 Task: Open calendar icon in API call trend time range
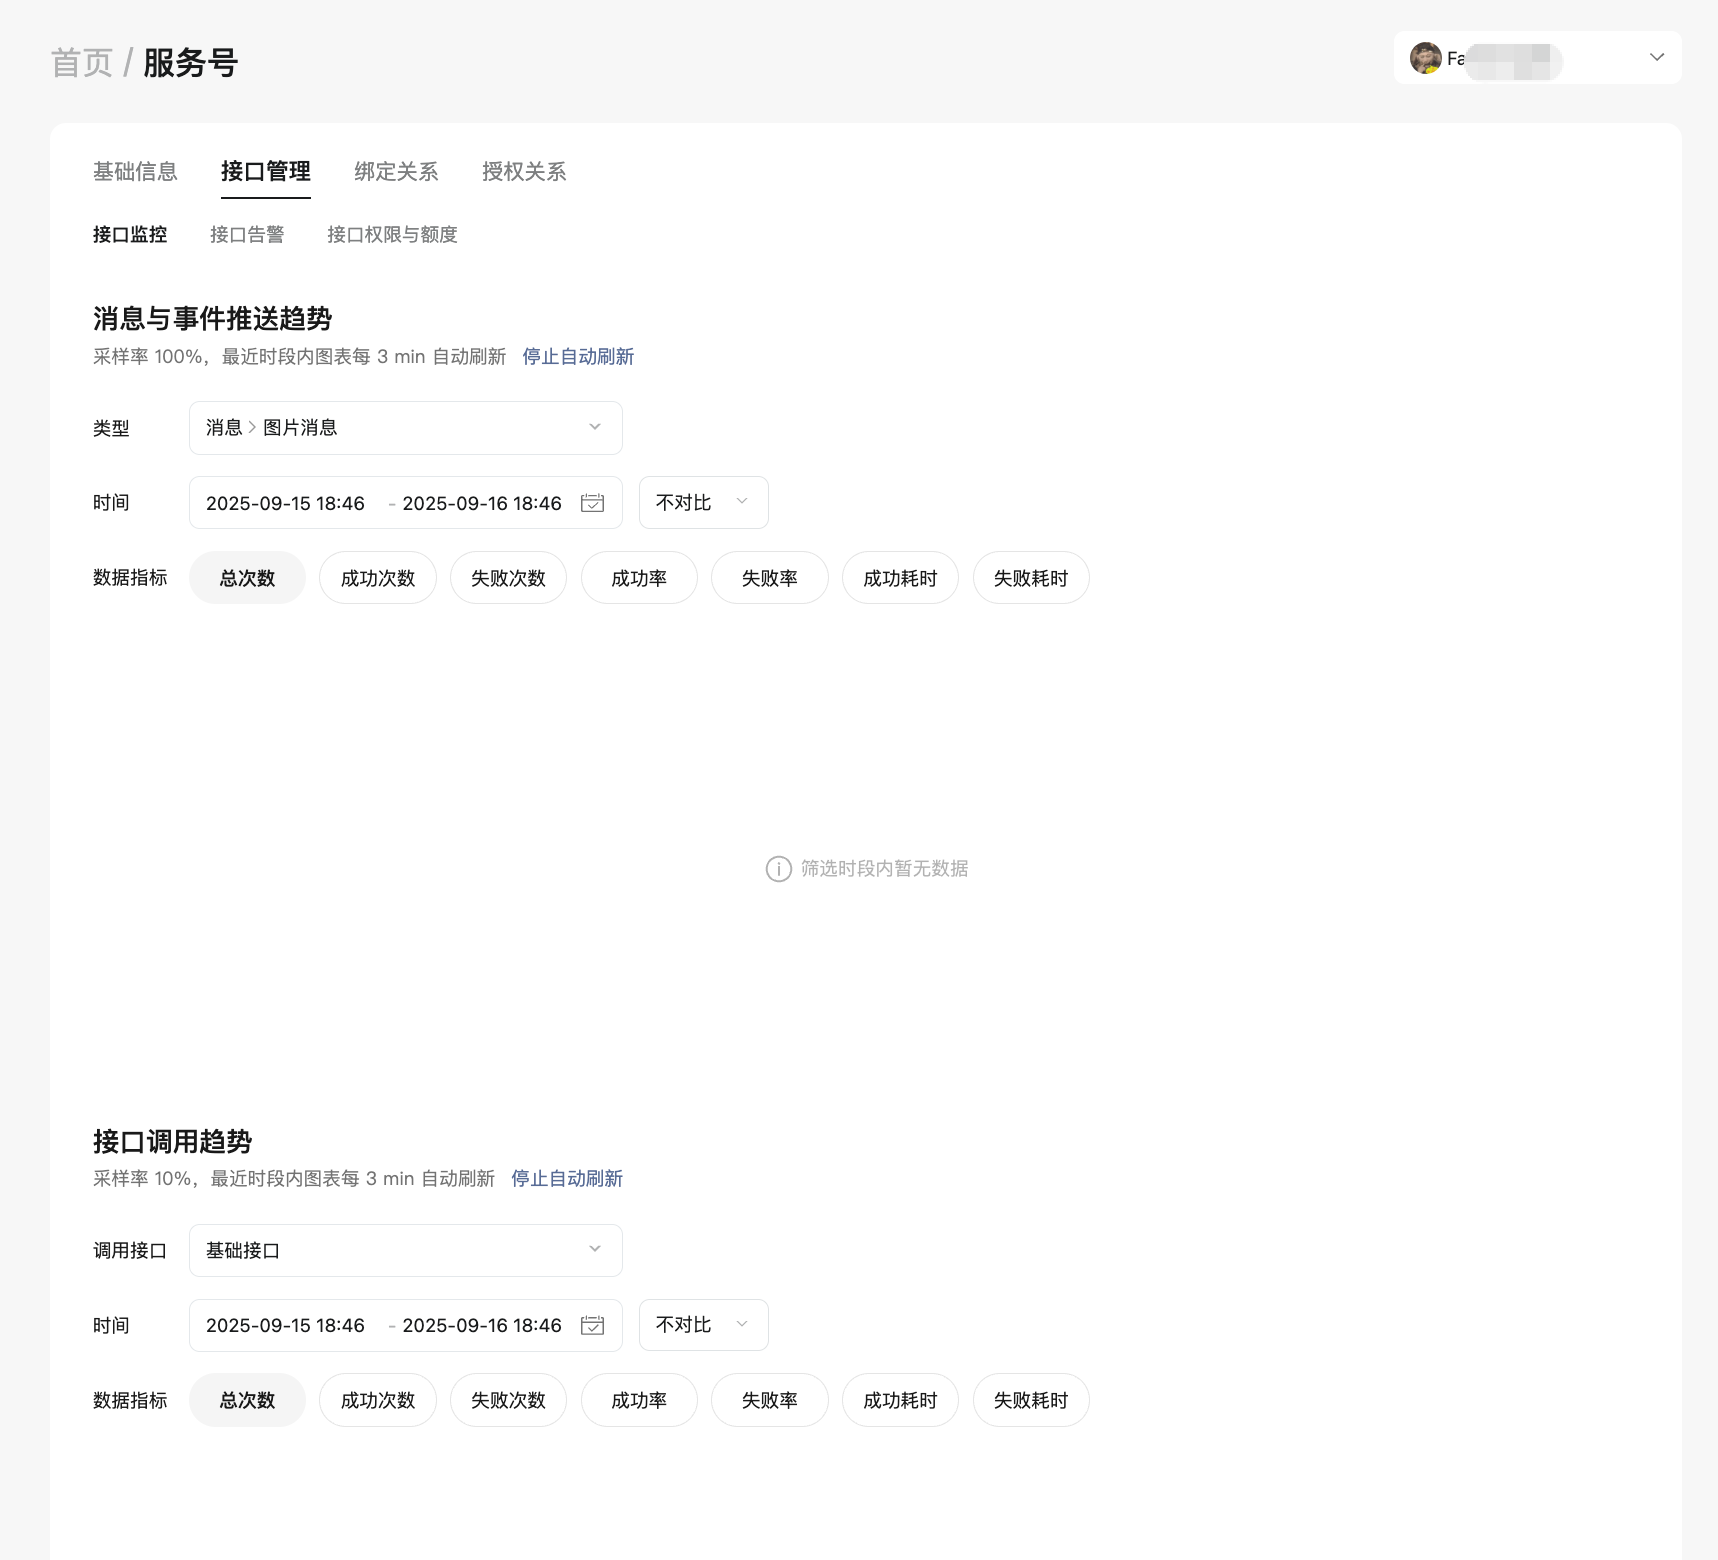592,1325
